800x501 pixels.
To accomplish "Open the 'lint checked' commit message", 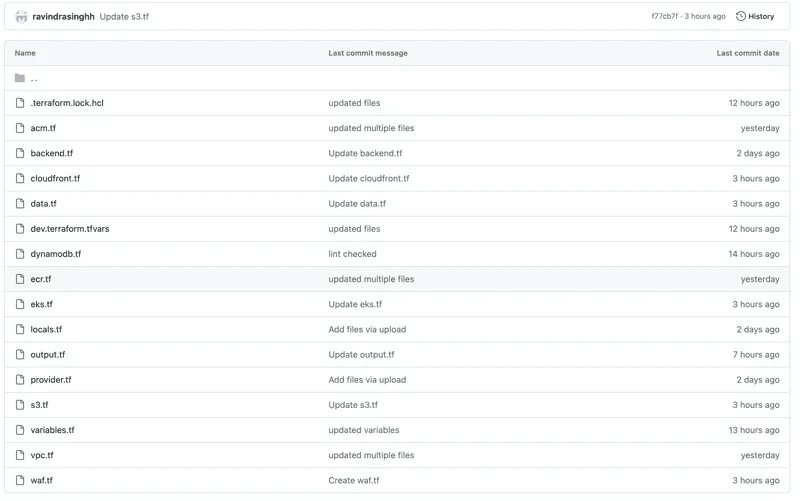I will coord(352,254).
